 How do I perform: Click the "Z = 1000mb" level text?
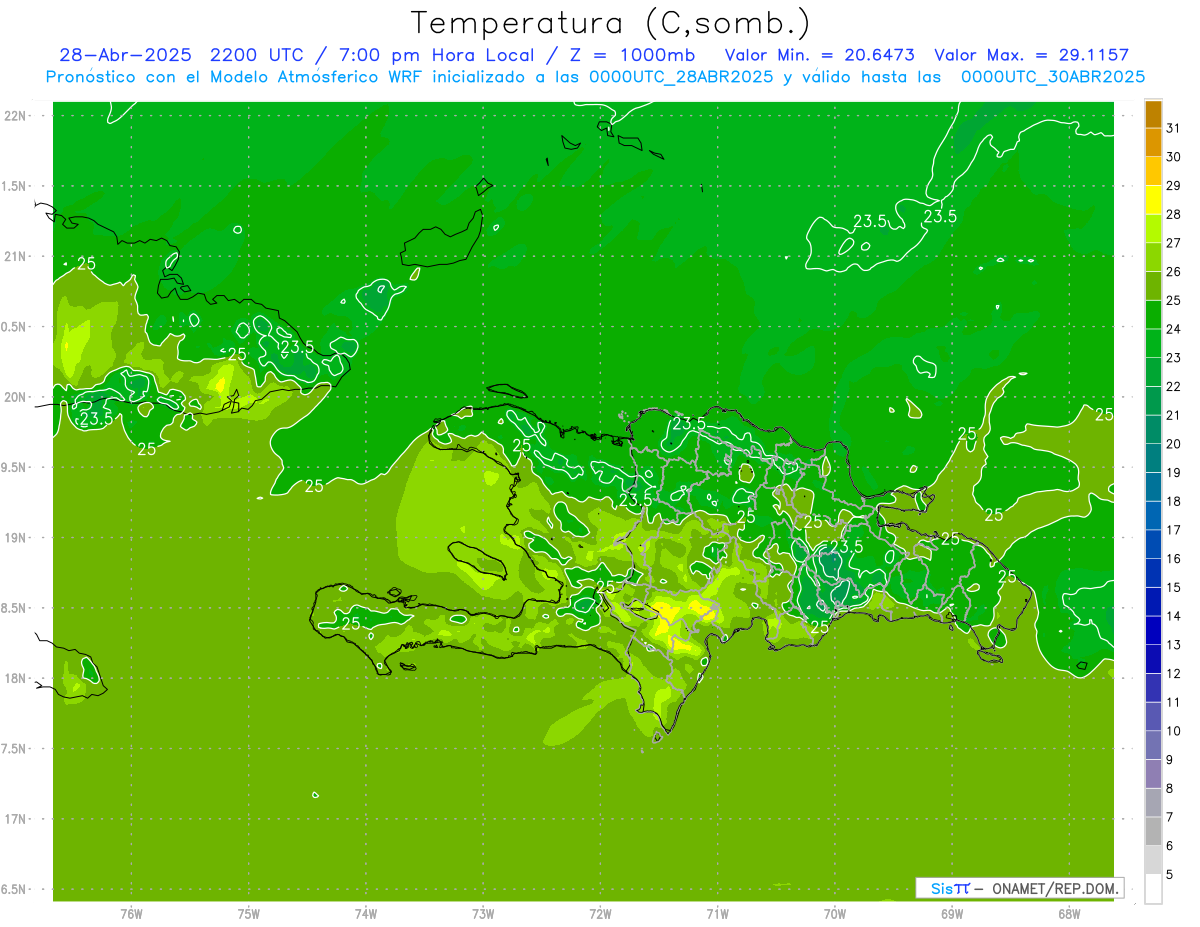634,55
